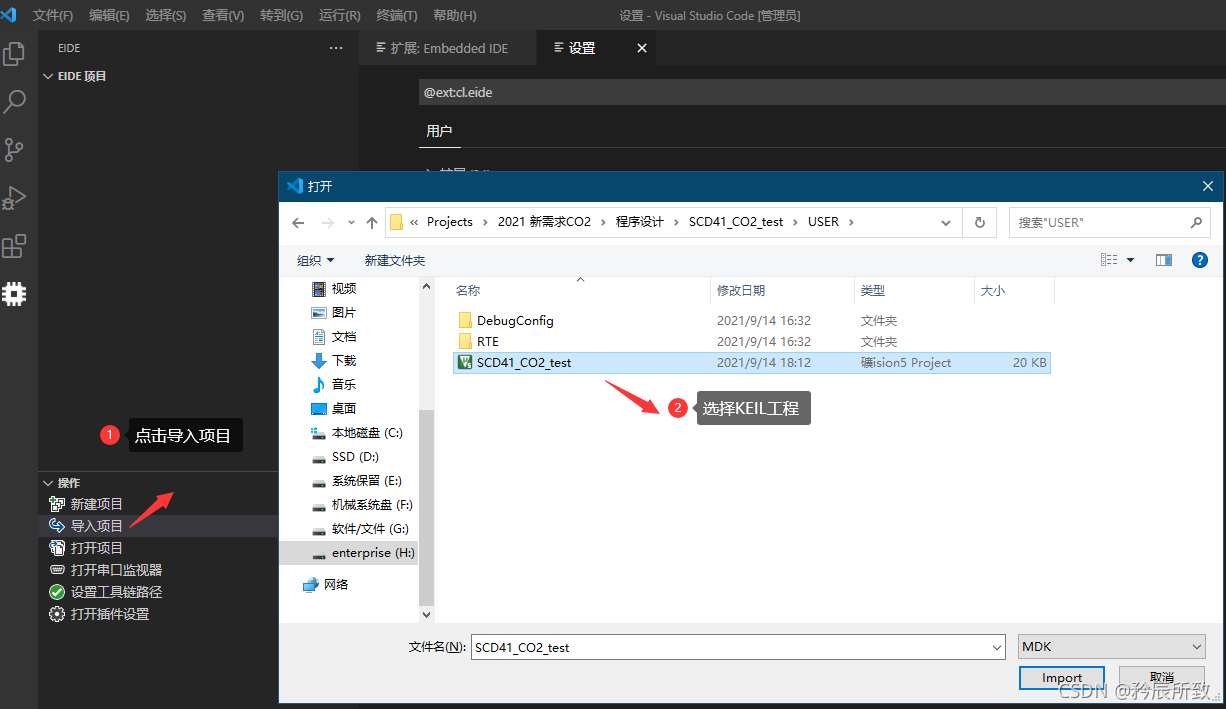Open the EIDE panel more actions menu
Viewport: 1226px width, 709px height.
(x=335, y=48)
